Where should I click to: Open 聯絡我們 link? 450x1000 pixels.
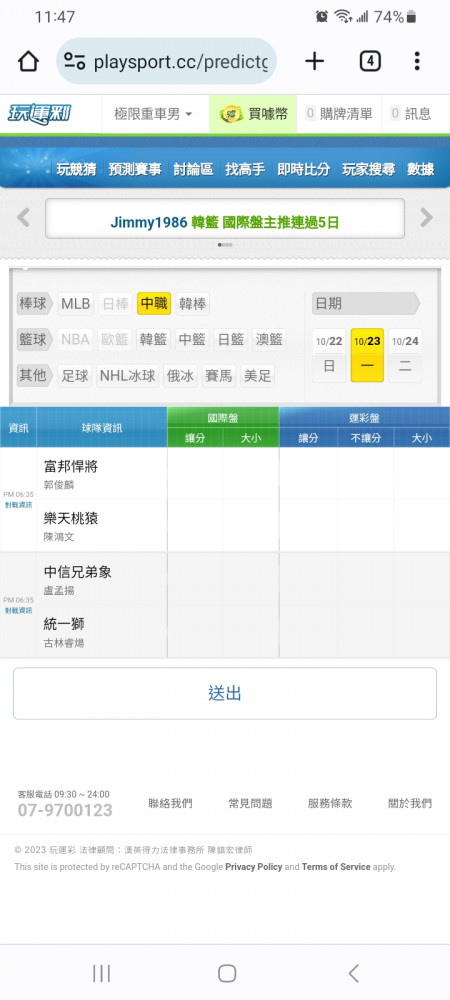170,804
